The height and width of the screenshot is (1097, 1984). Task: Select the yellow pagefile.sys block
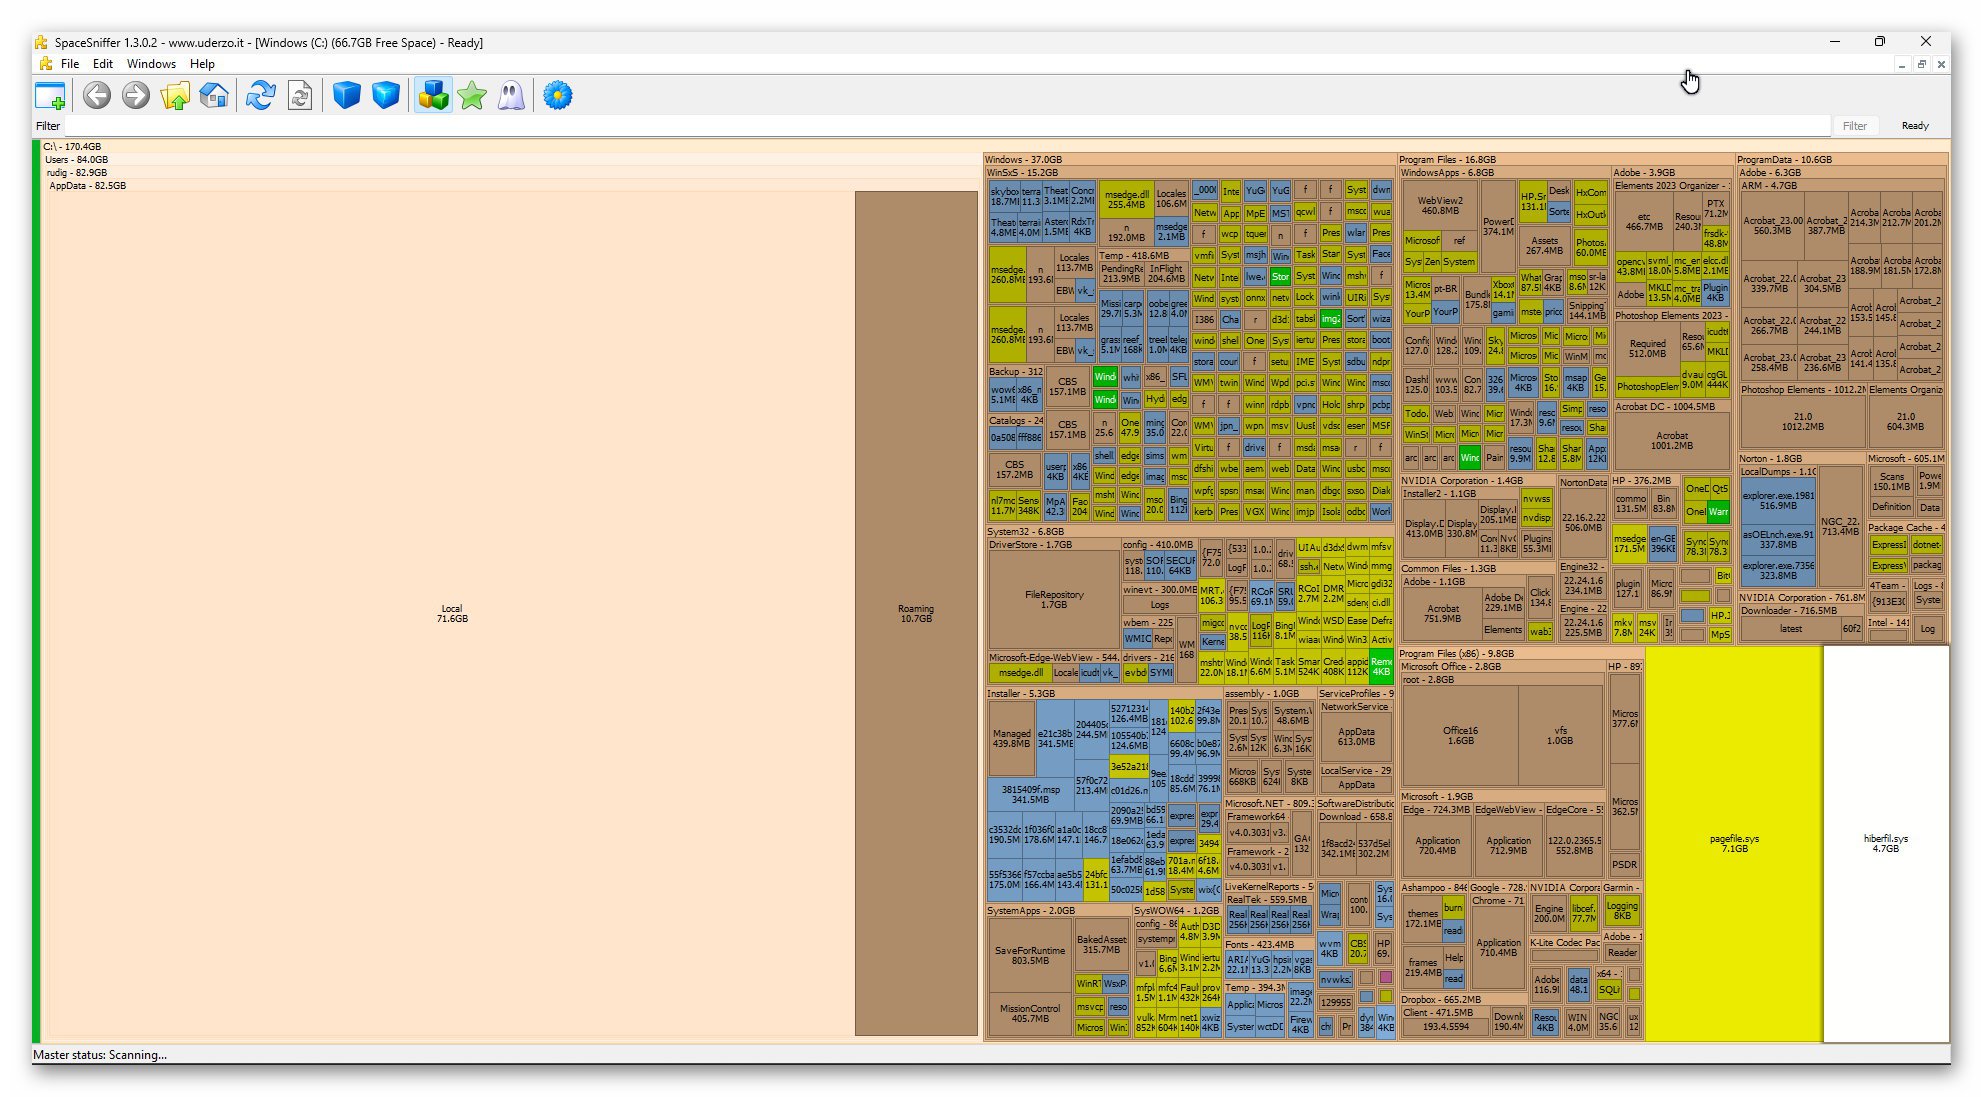coord(1734,844)
